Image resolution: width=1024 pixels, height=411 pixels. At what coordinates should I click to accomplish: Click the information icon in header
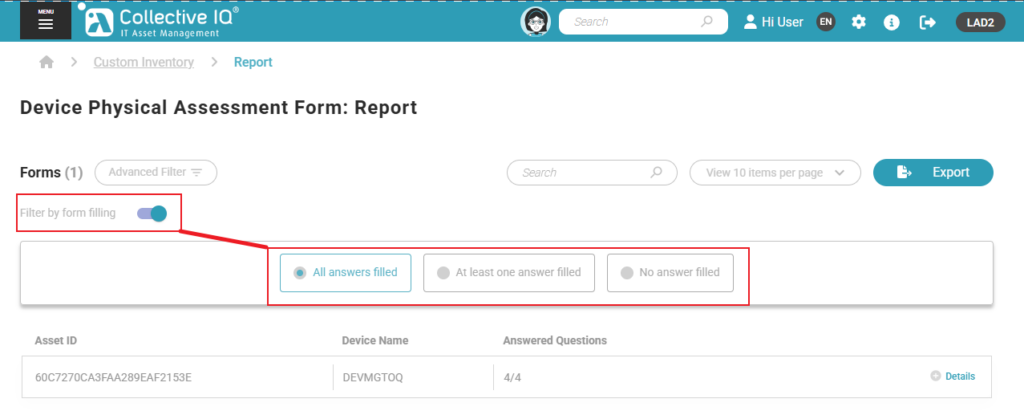(x=892, y=22)
